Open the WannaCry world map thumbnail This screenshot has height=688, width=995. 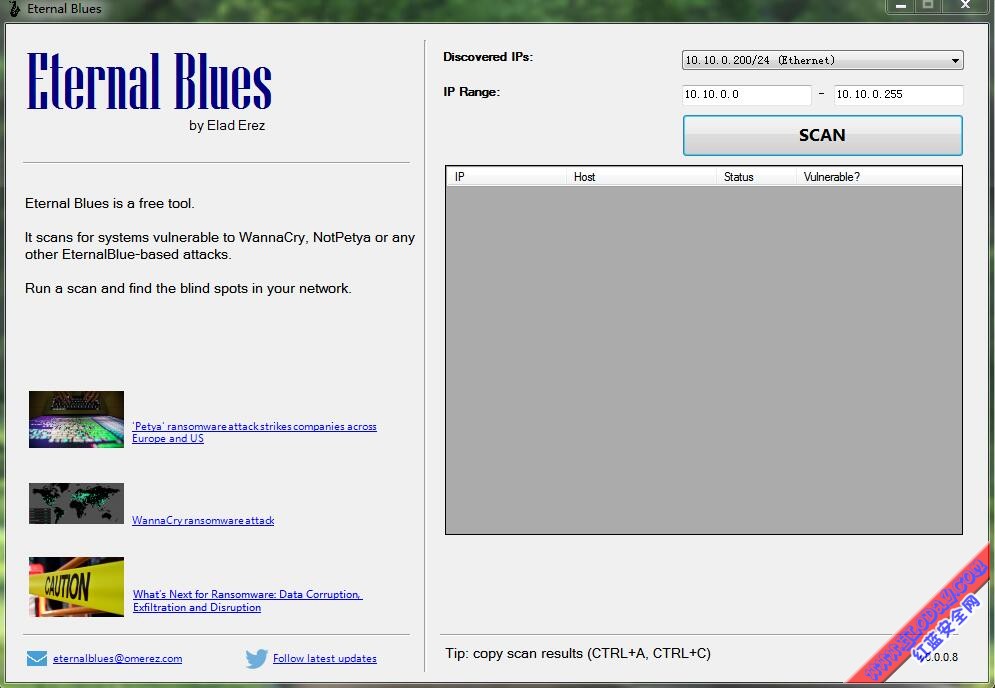tap(76, 503)
